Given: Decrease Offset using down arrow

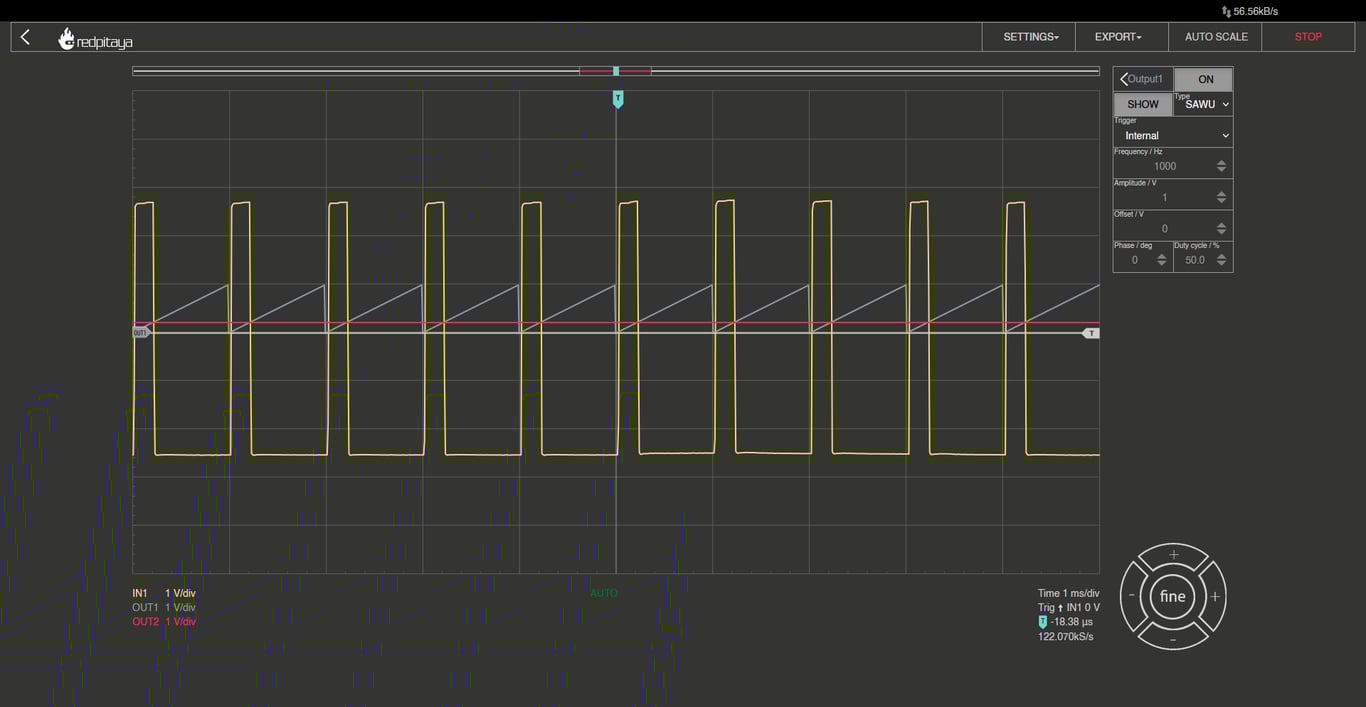Looking at the screenshot, I should [x=1221, y=232].
